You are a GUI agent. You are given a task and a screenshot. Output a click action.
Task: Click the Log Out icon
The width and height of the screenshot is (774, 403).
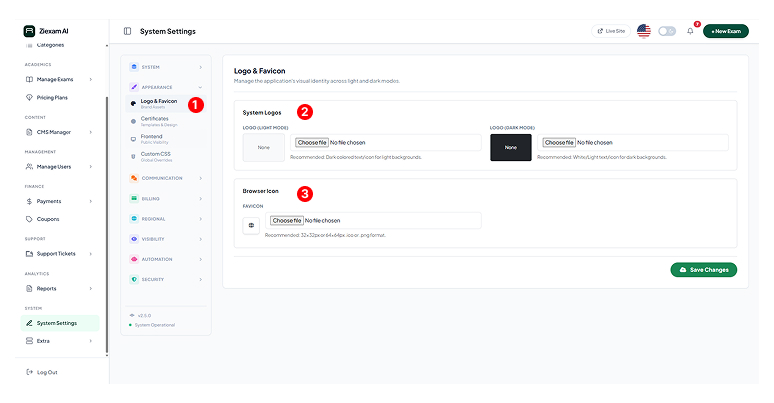(29, 372)
